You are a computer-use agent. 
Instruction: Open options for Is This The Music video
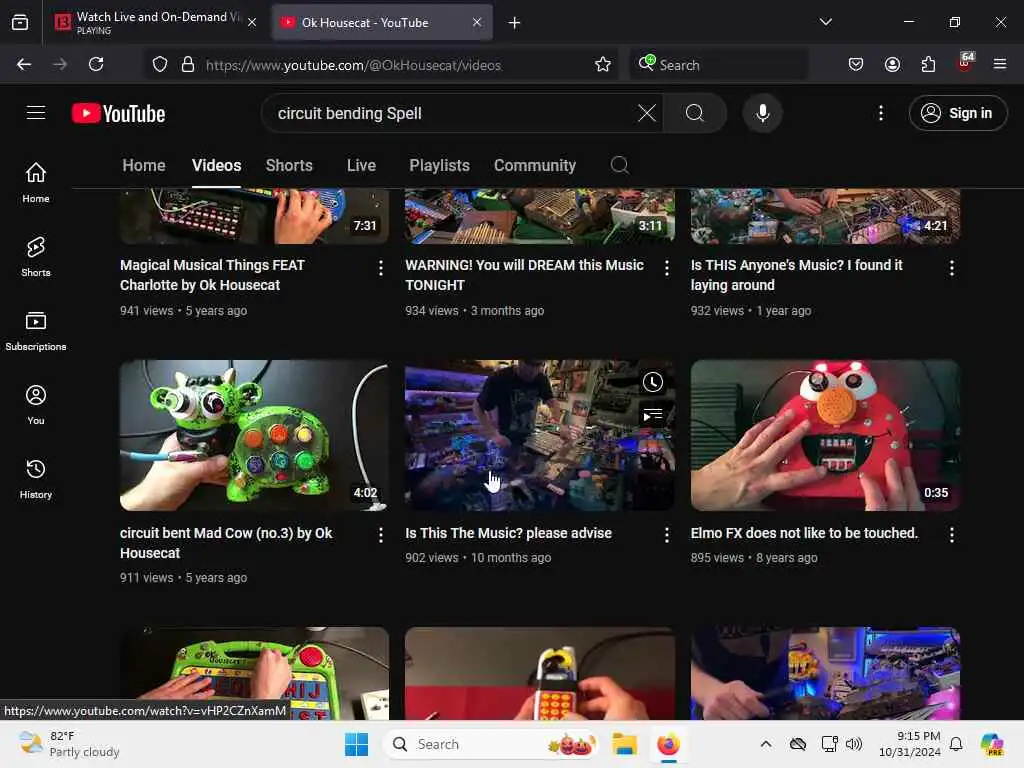pyautogui.click(x=666, y=535)
